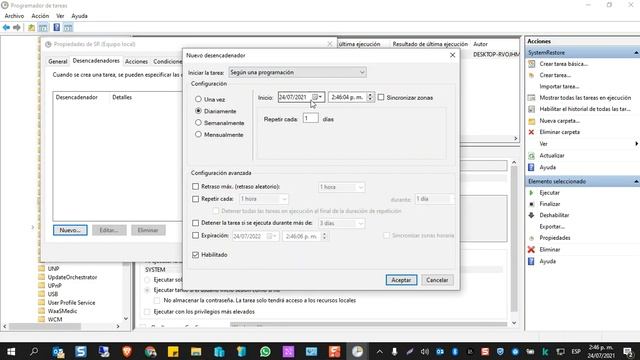Click the taskbar search magnifier
The height and width of the screenshot is (360, 640).
click(34, 351)
